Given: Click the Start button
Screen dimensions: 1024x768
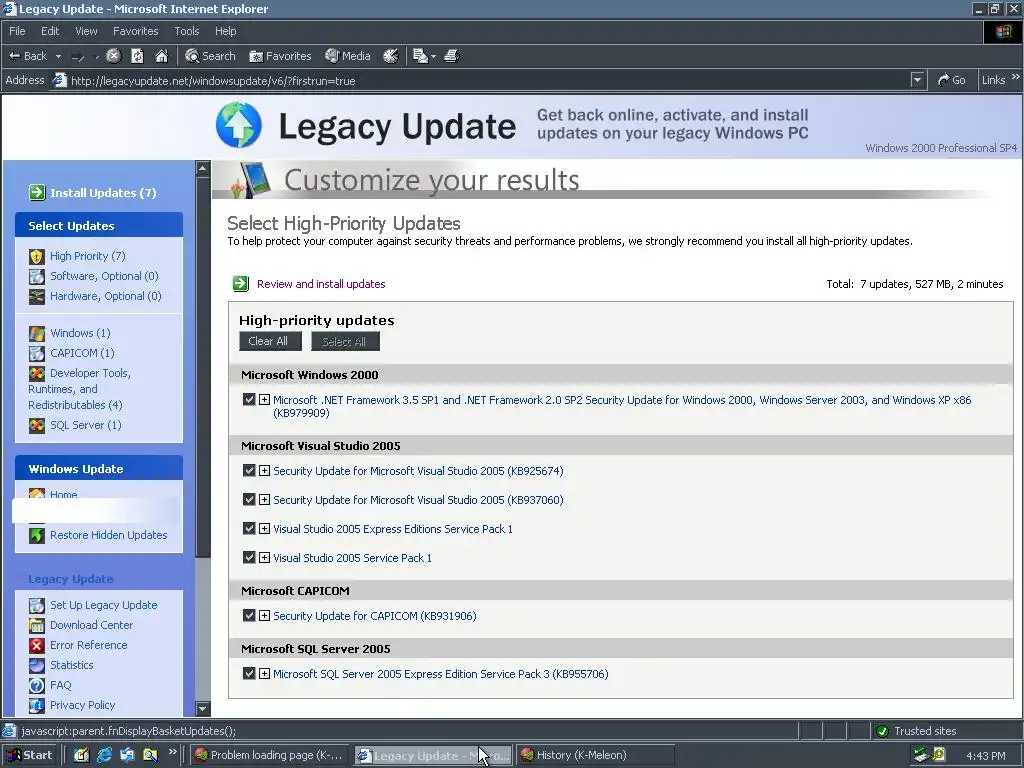Looking at the screenshot, I should 29,755.
